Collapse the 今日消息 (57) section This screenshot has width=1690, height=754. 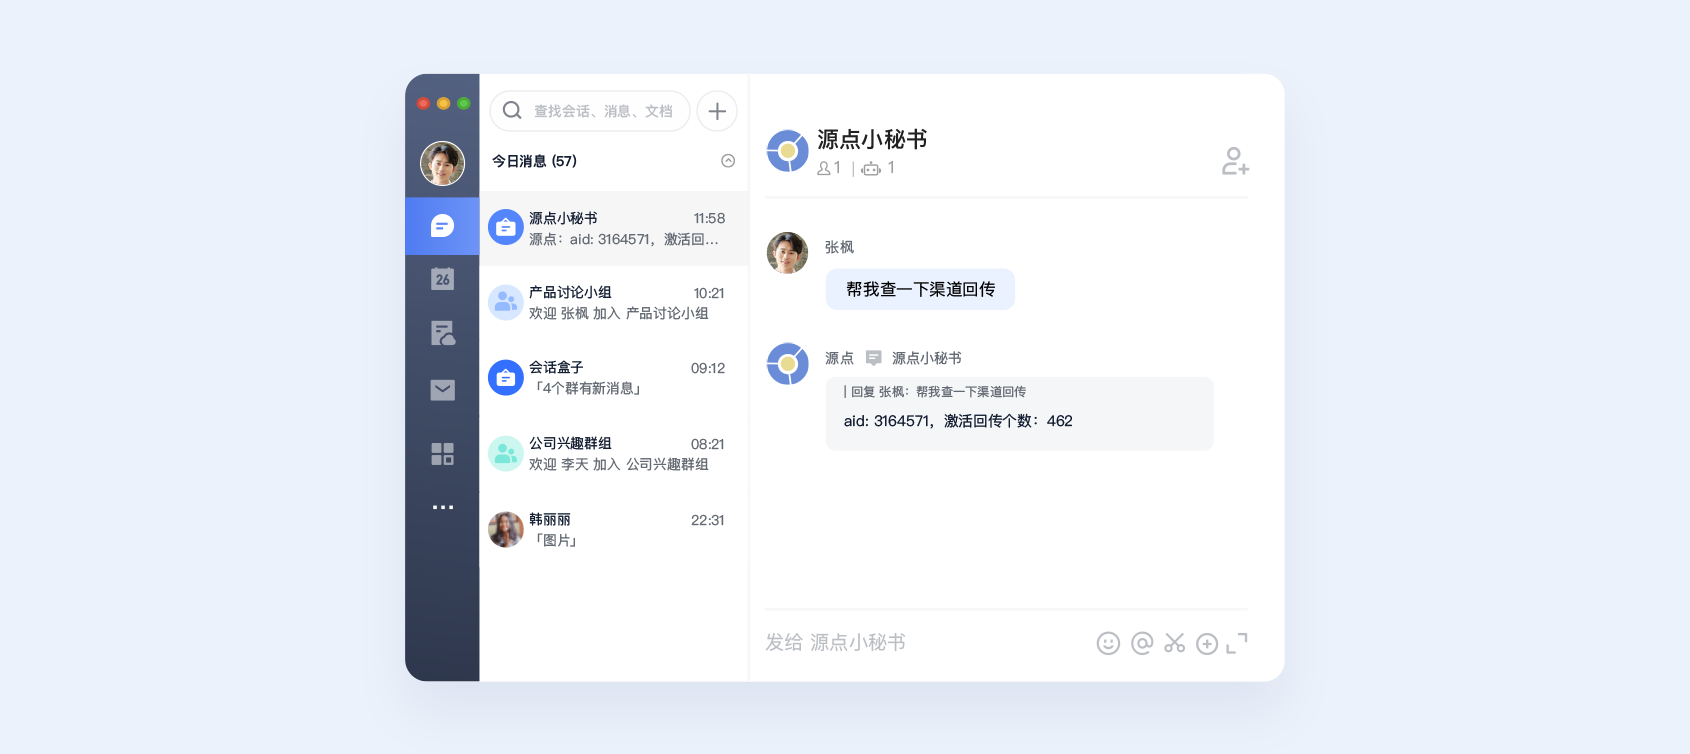tap(728, 161)
